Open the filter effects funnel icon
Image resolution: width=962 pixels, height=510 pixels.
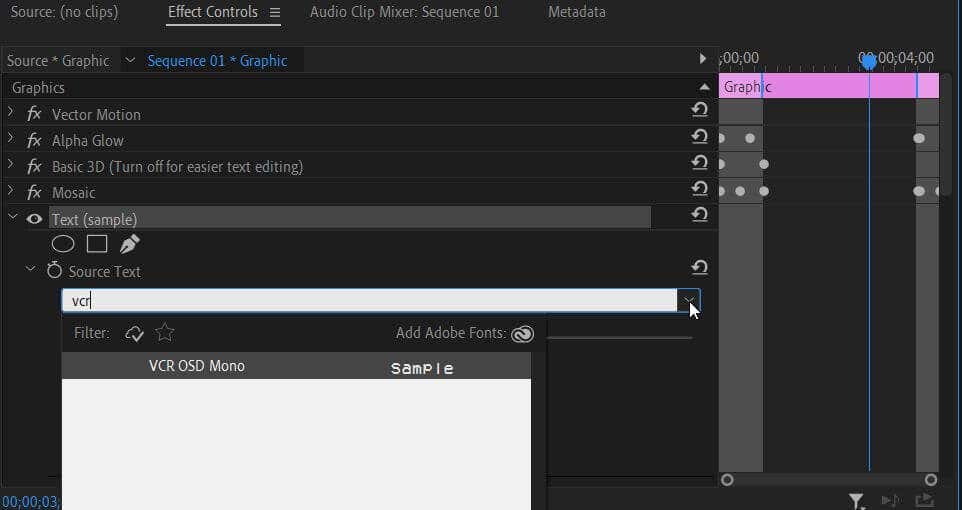[857, 500]
